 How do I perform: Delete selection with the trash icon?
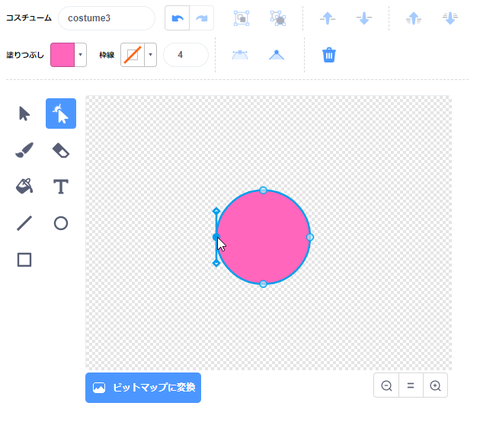point(329,55)
